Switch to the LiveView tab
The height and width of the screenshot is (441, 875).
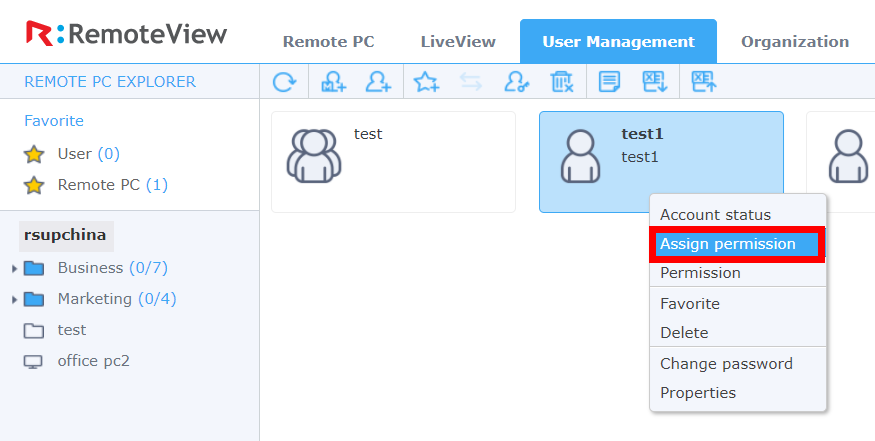coord(458,42)
